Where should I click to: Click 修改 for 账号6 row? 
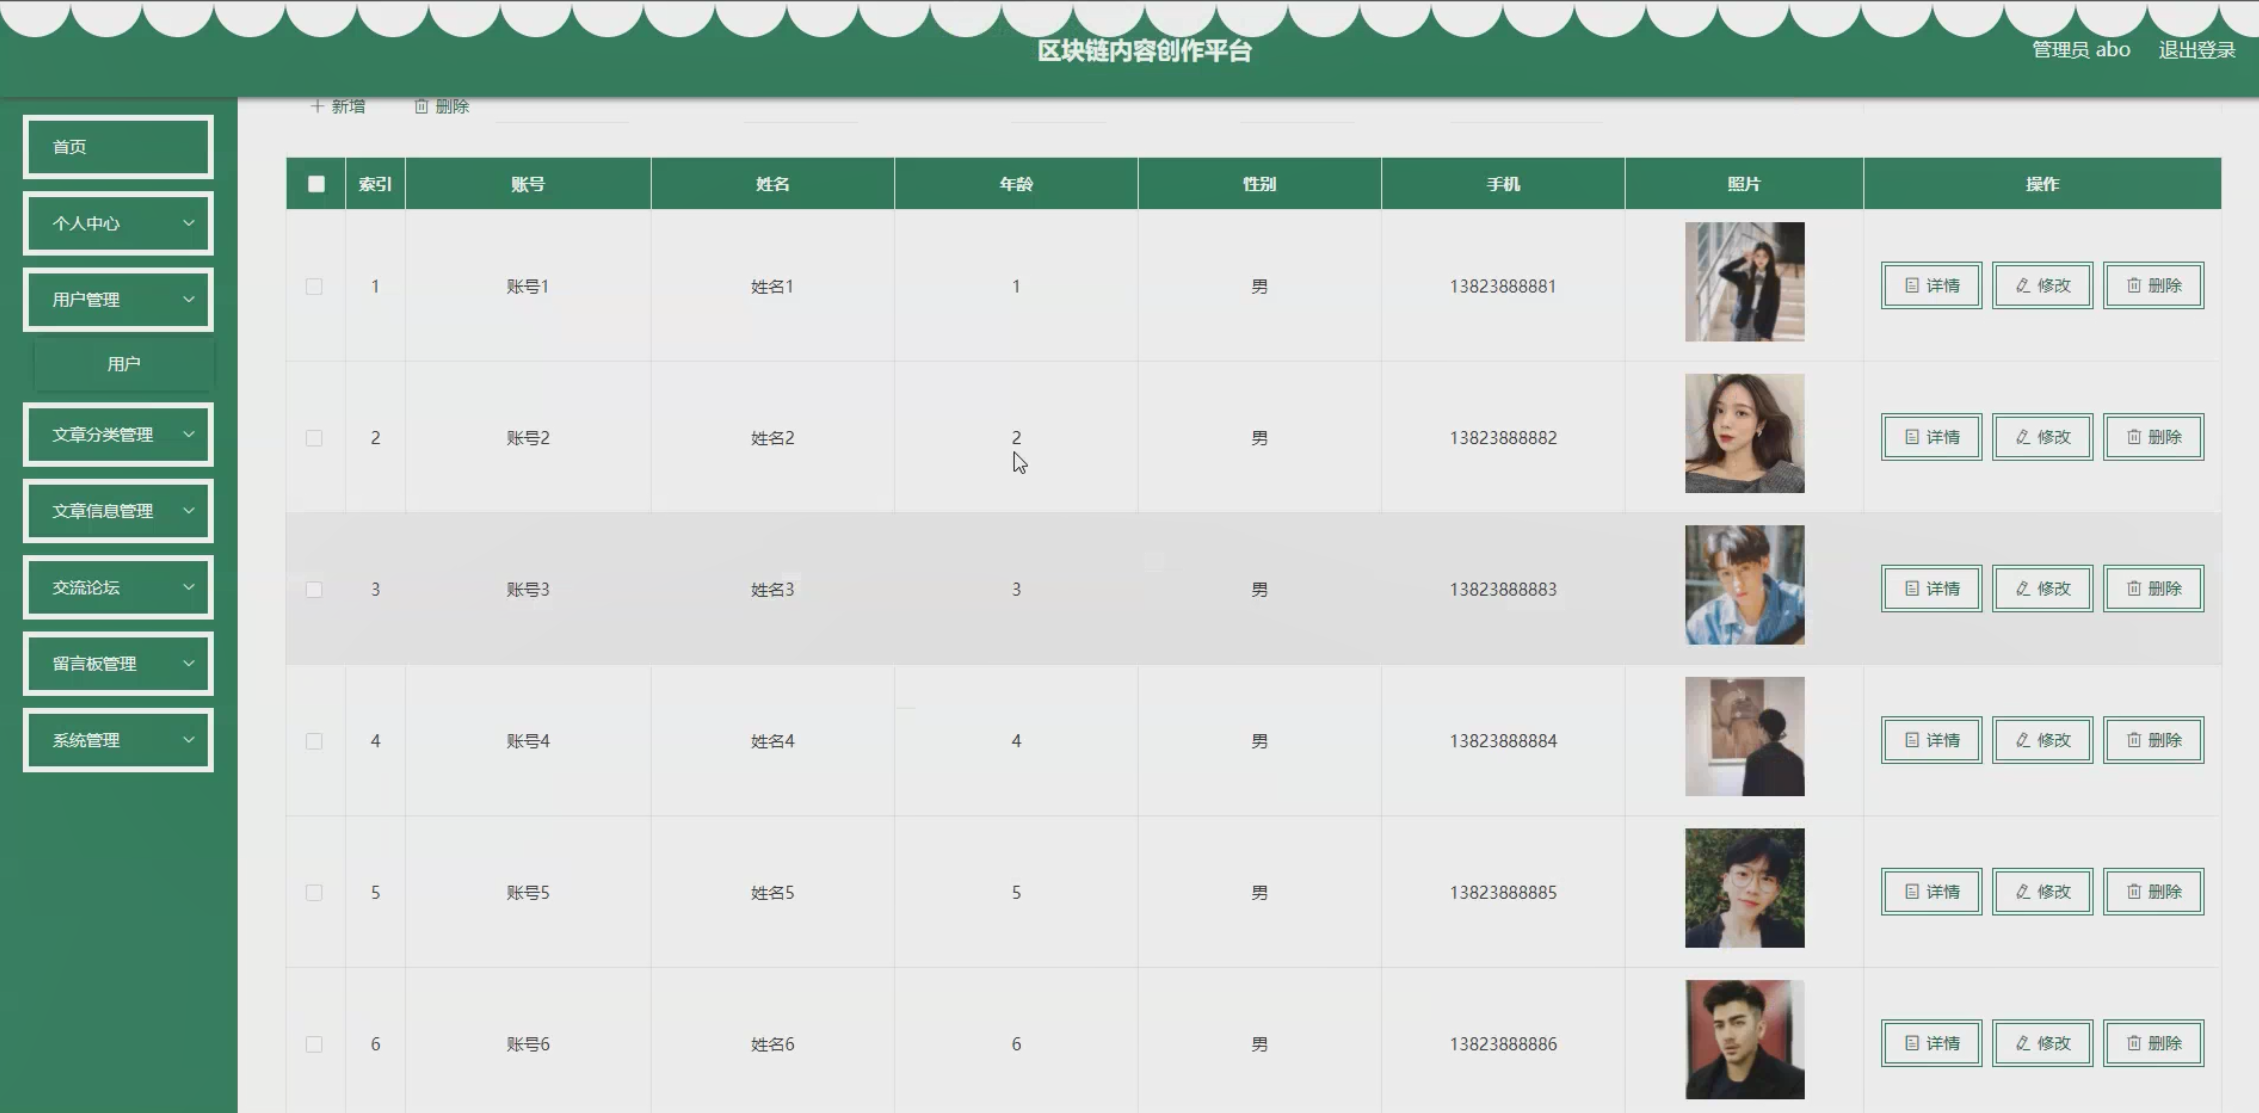pyautogui.click(x=2042, y=1043)
